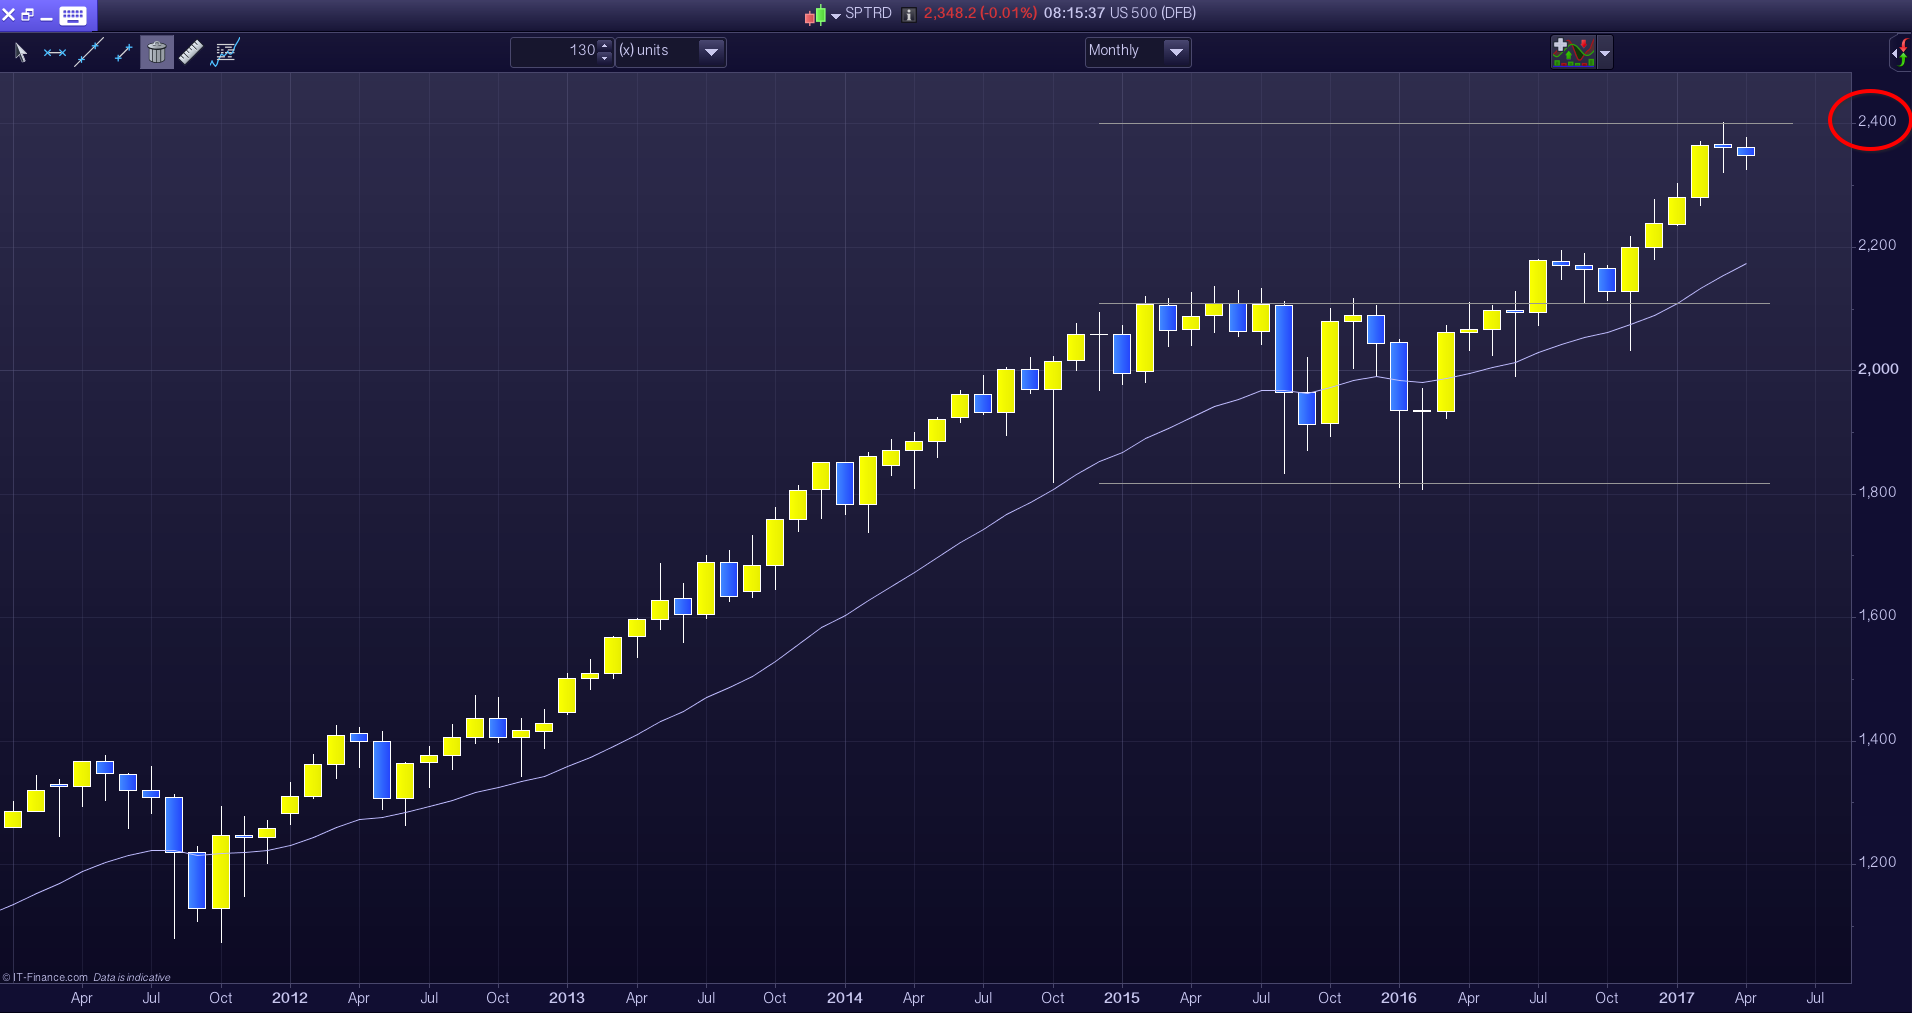Select the trend line drawing tool

(x=89, y=52)
